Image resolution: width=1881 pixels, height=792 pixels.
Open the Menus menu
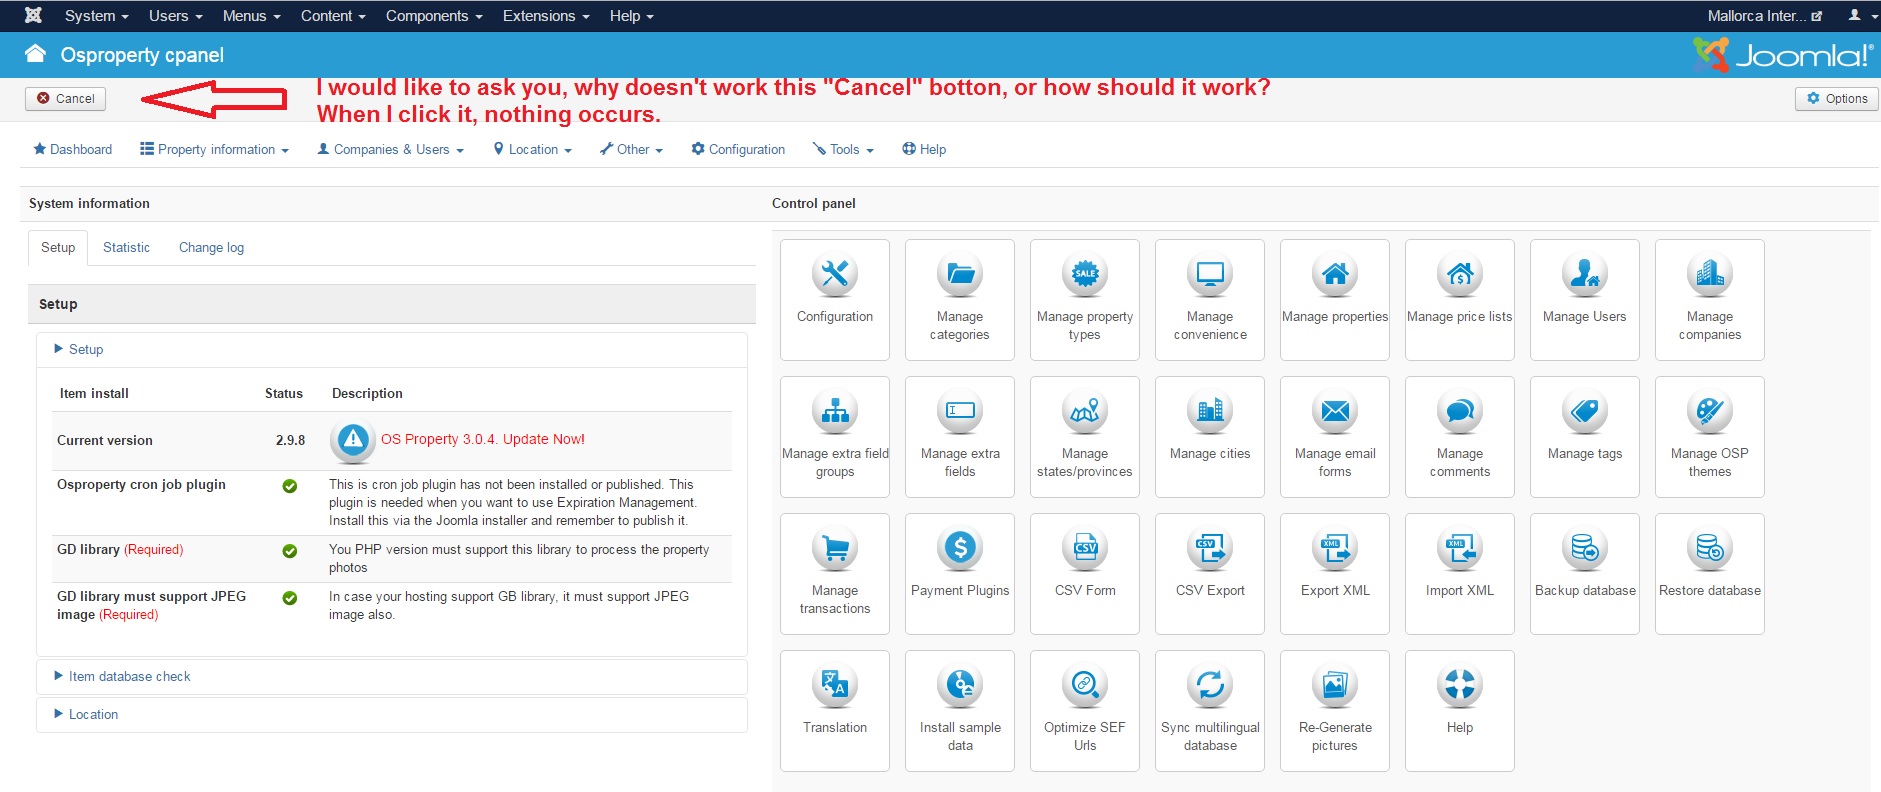[251, 16]
